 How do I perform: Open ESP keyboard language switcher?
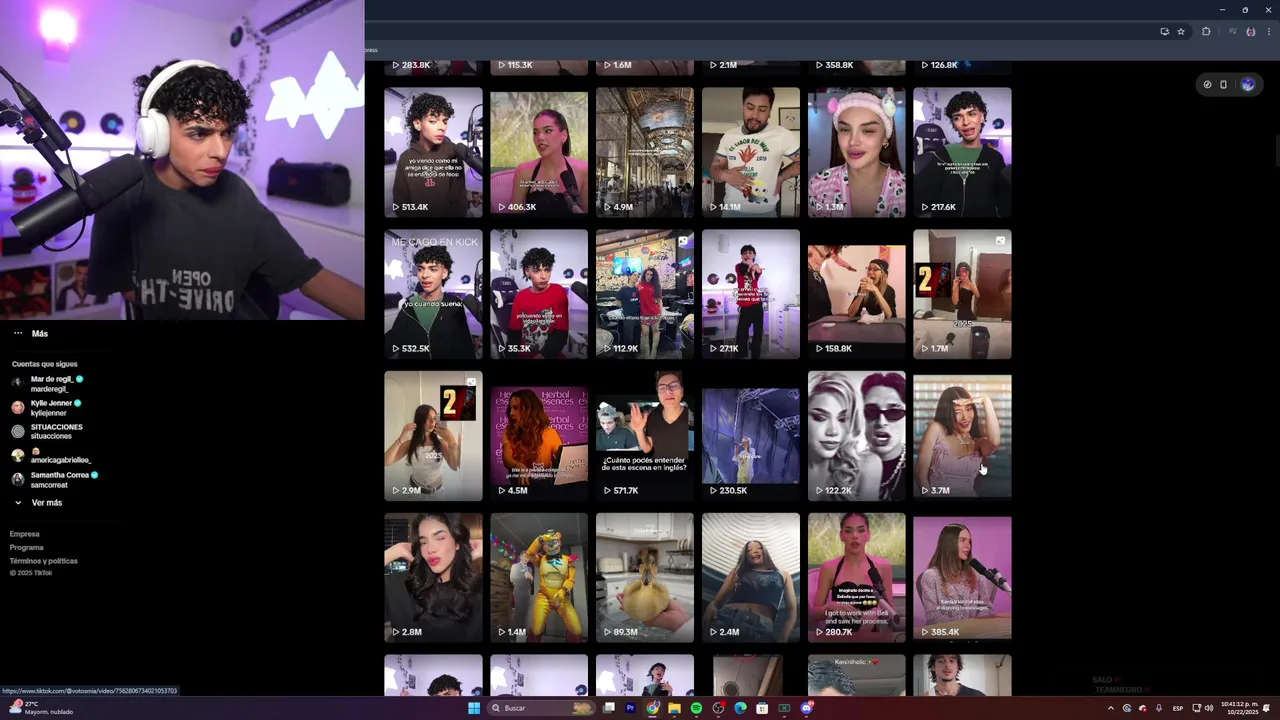[x=1178, y=708]
